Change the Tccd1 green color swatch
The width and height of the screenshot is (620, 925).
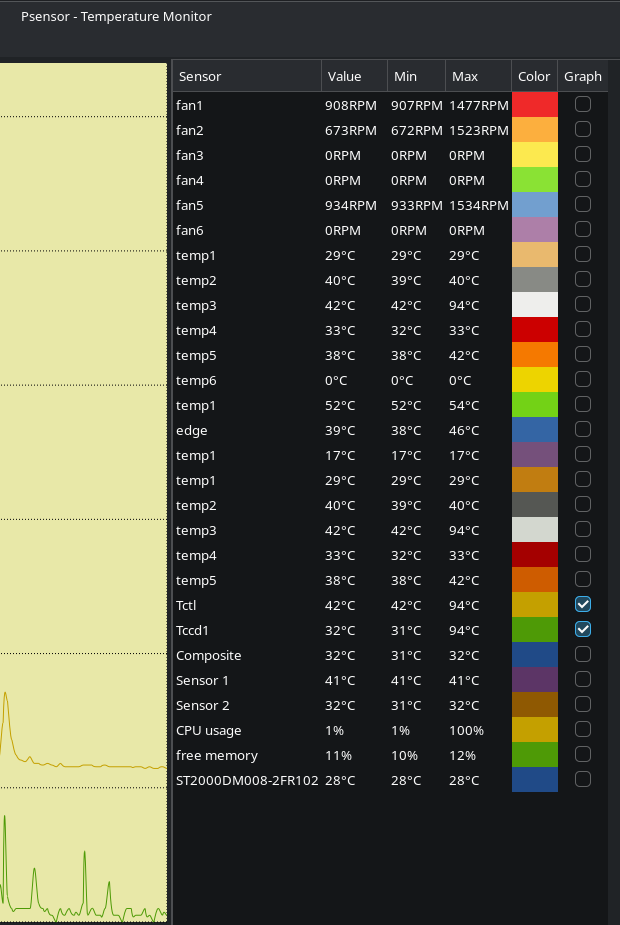pos(534,629)
